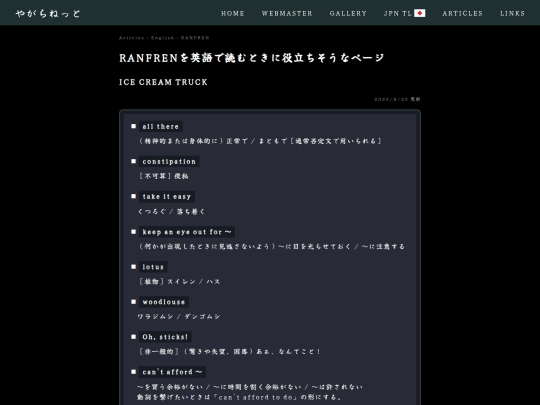Click the Japanese flag icon

419,13
